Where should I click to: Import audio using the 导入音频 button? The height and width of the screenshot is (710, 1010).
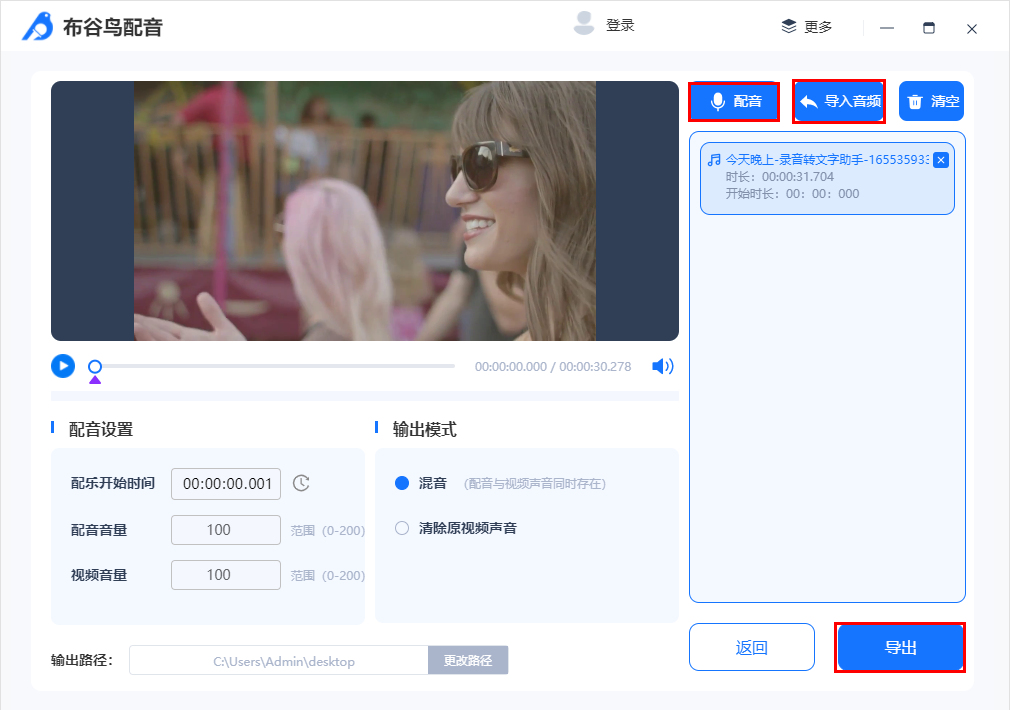point(838,101)
